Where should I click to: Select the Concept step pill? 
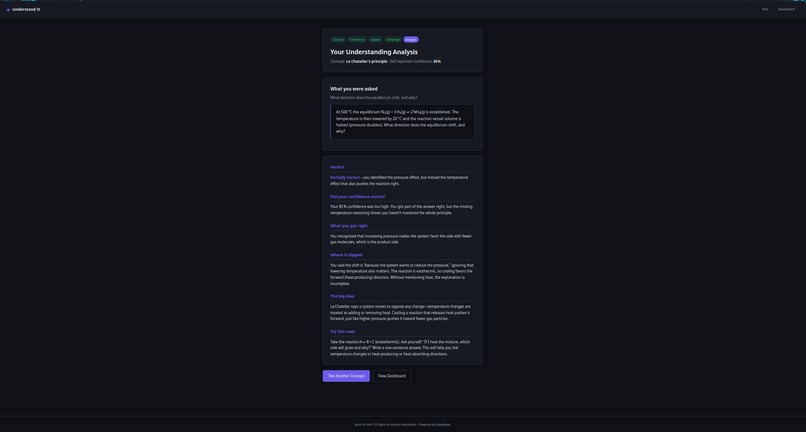coord(338,40)
